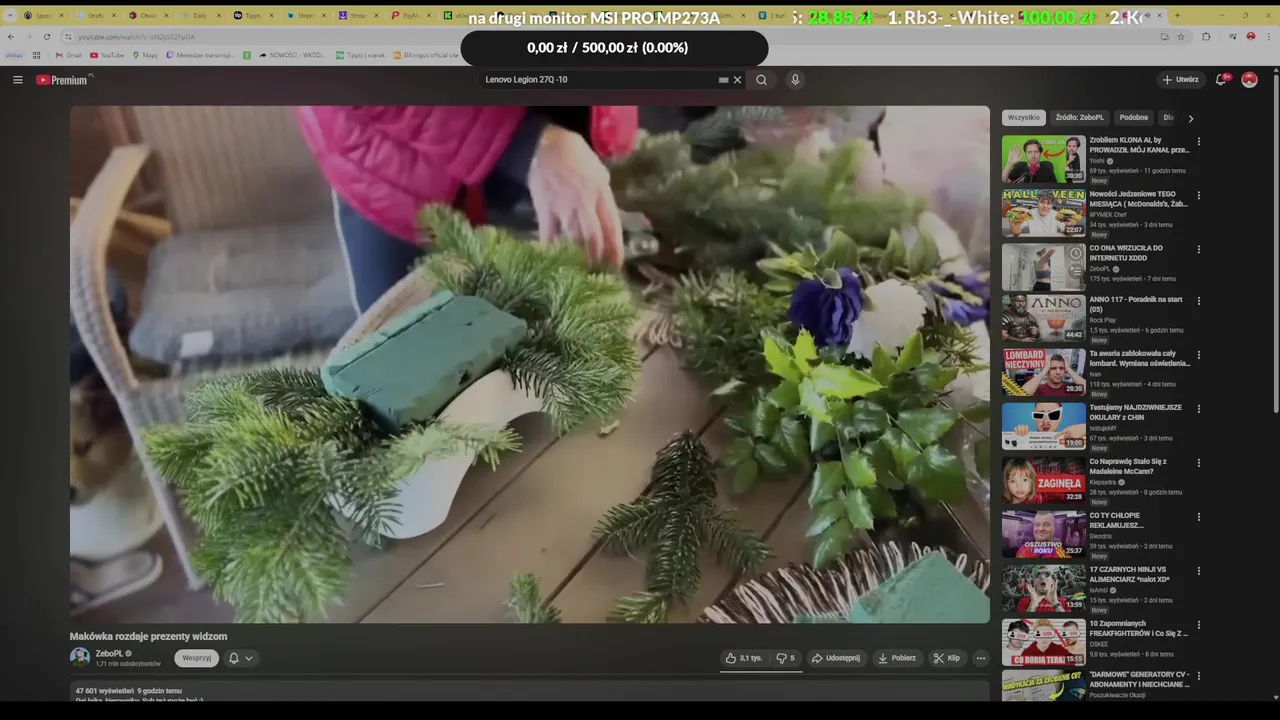Add CO ONA WRZUCIŁA video to Watch Later
This screenshot has height=720, width=1280.
click(1075, 254)
